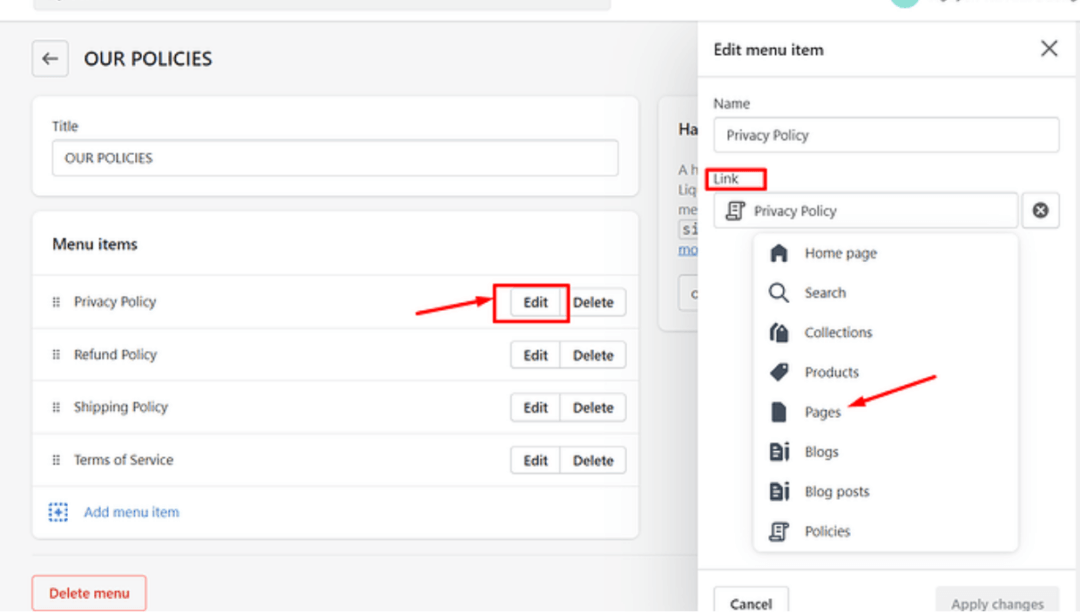Viewport: 1080px width, 613px height.
Task: Click the drag handle for Privacy Policy
Action: click(56, 302)
